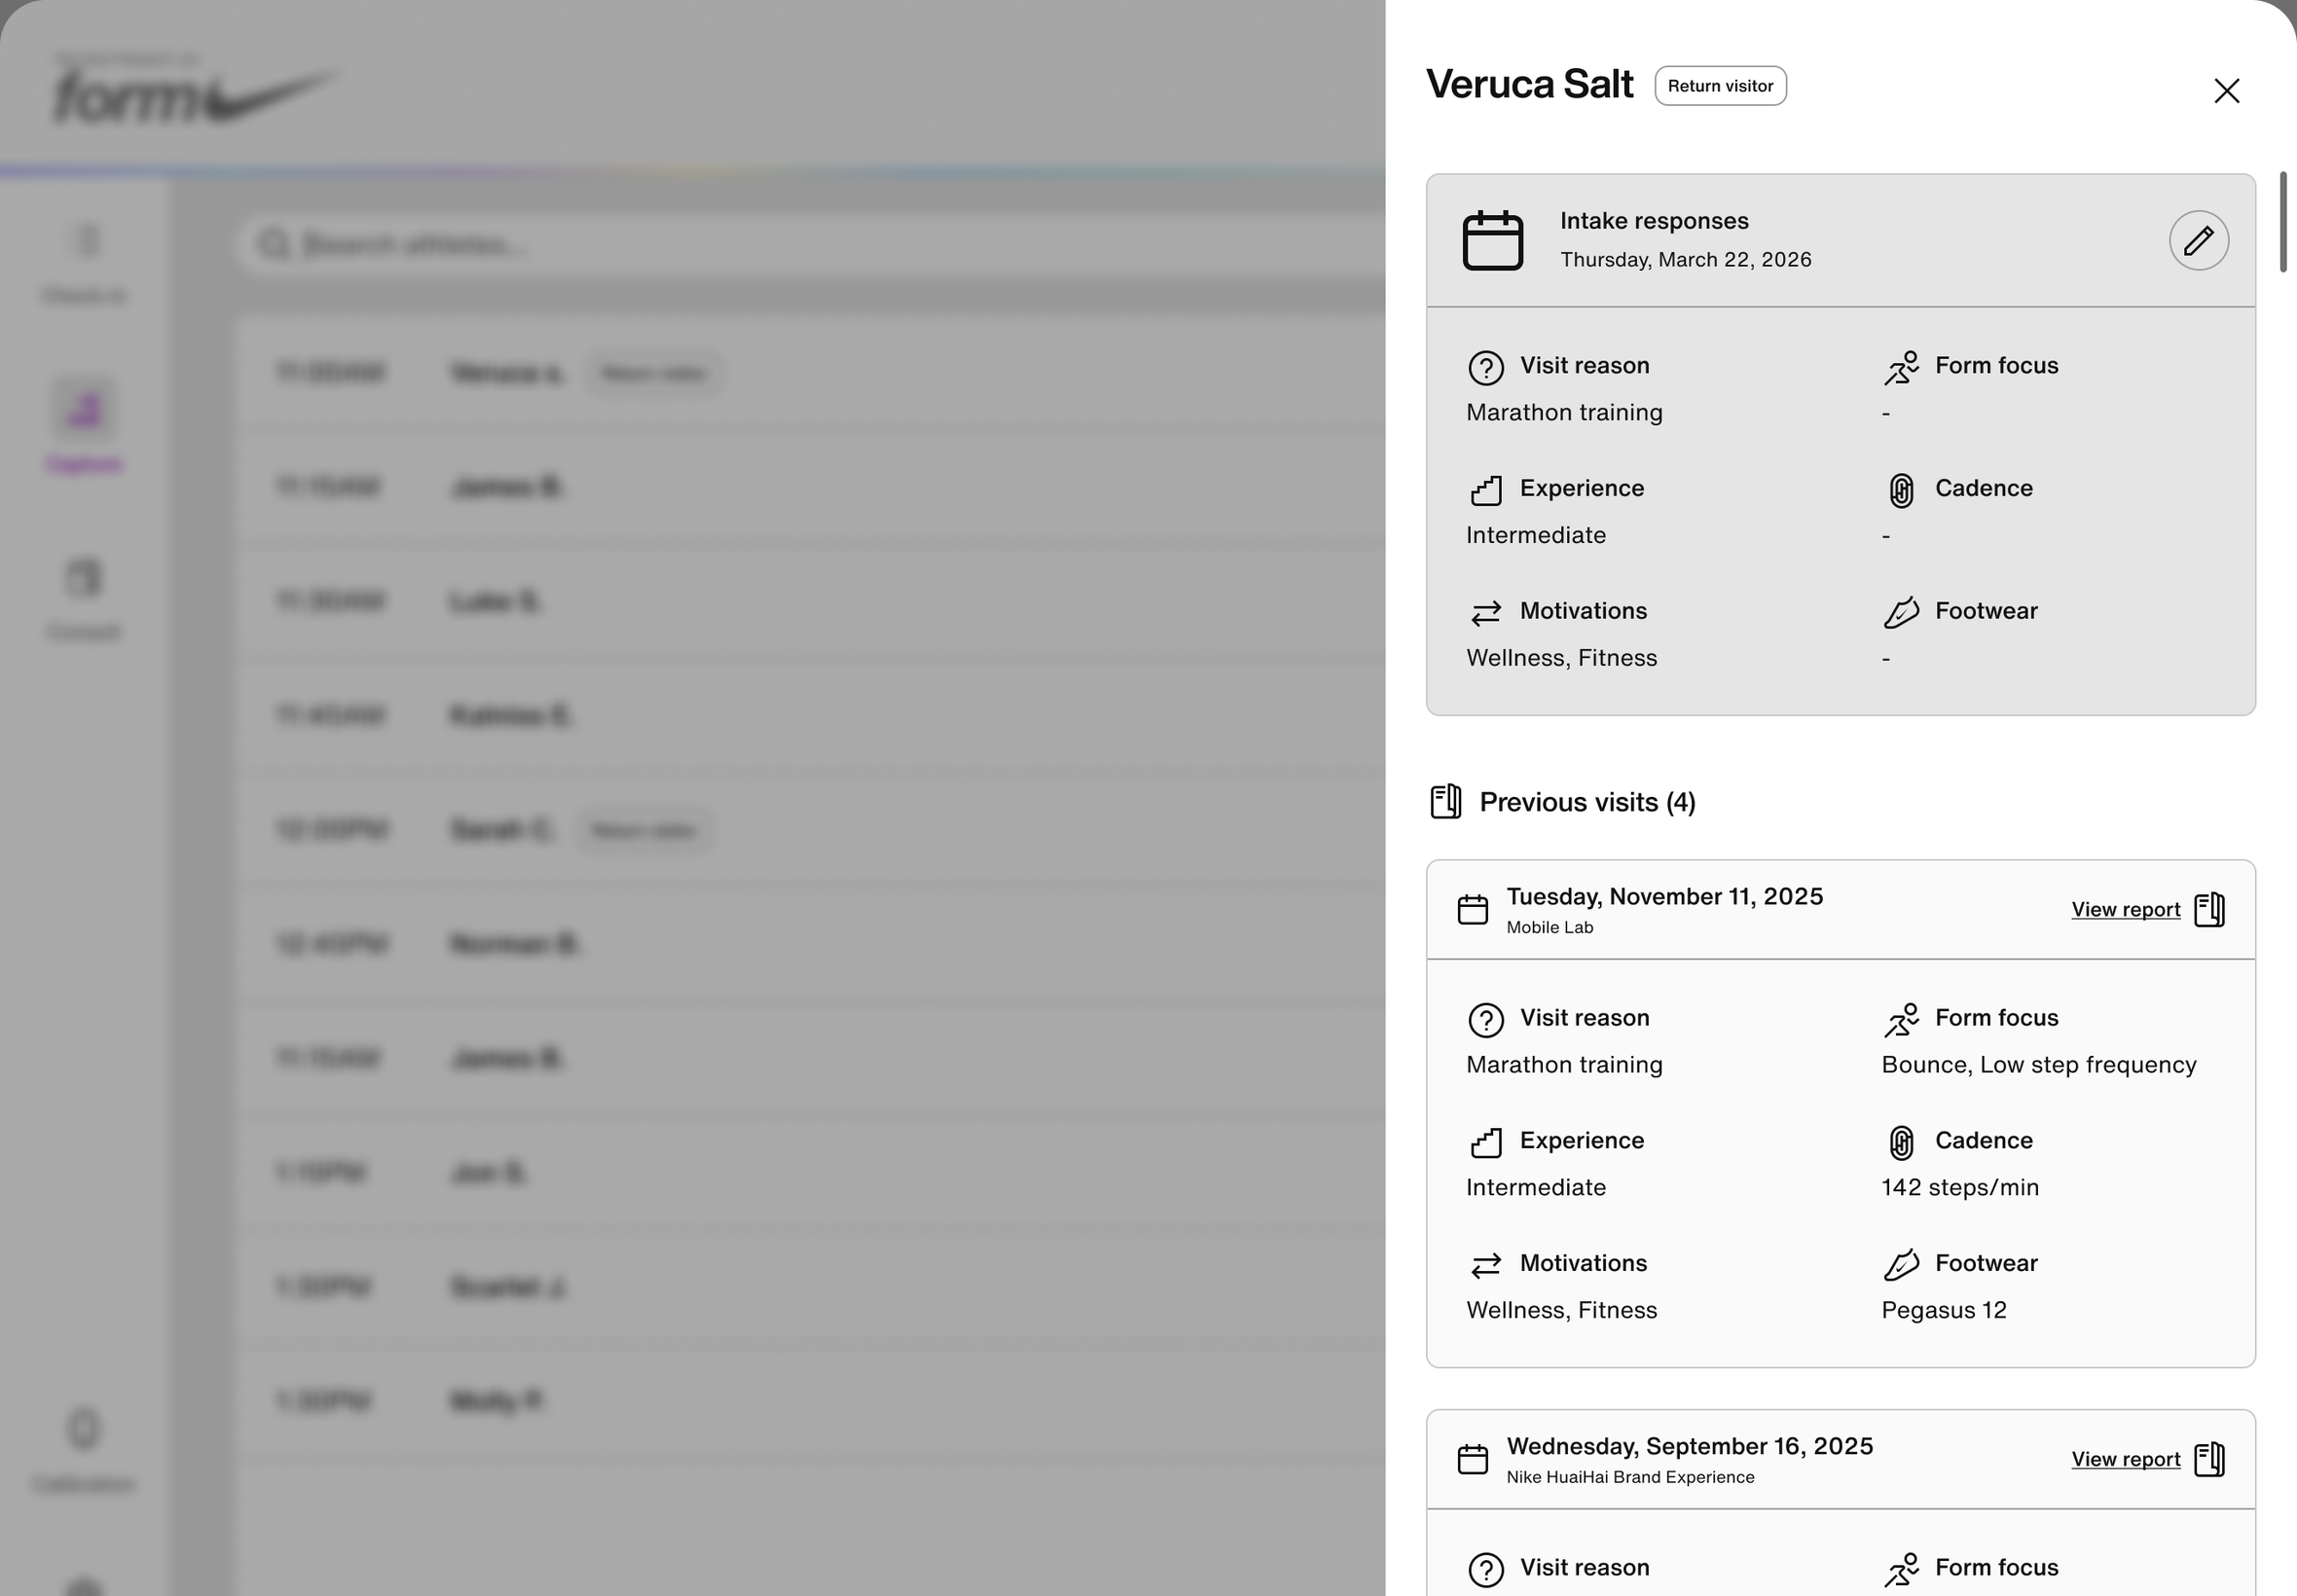Select 'Pegasus 12' footwear value
Viewport: 2297px width, 1596px height.
click(x=1943, y=1310)
